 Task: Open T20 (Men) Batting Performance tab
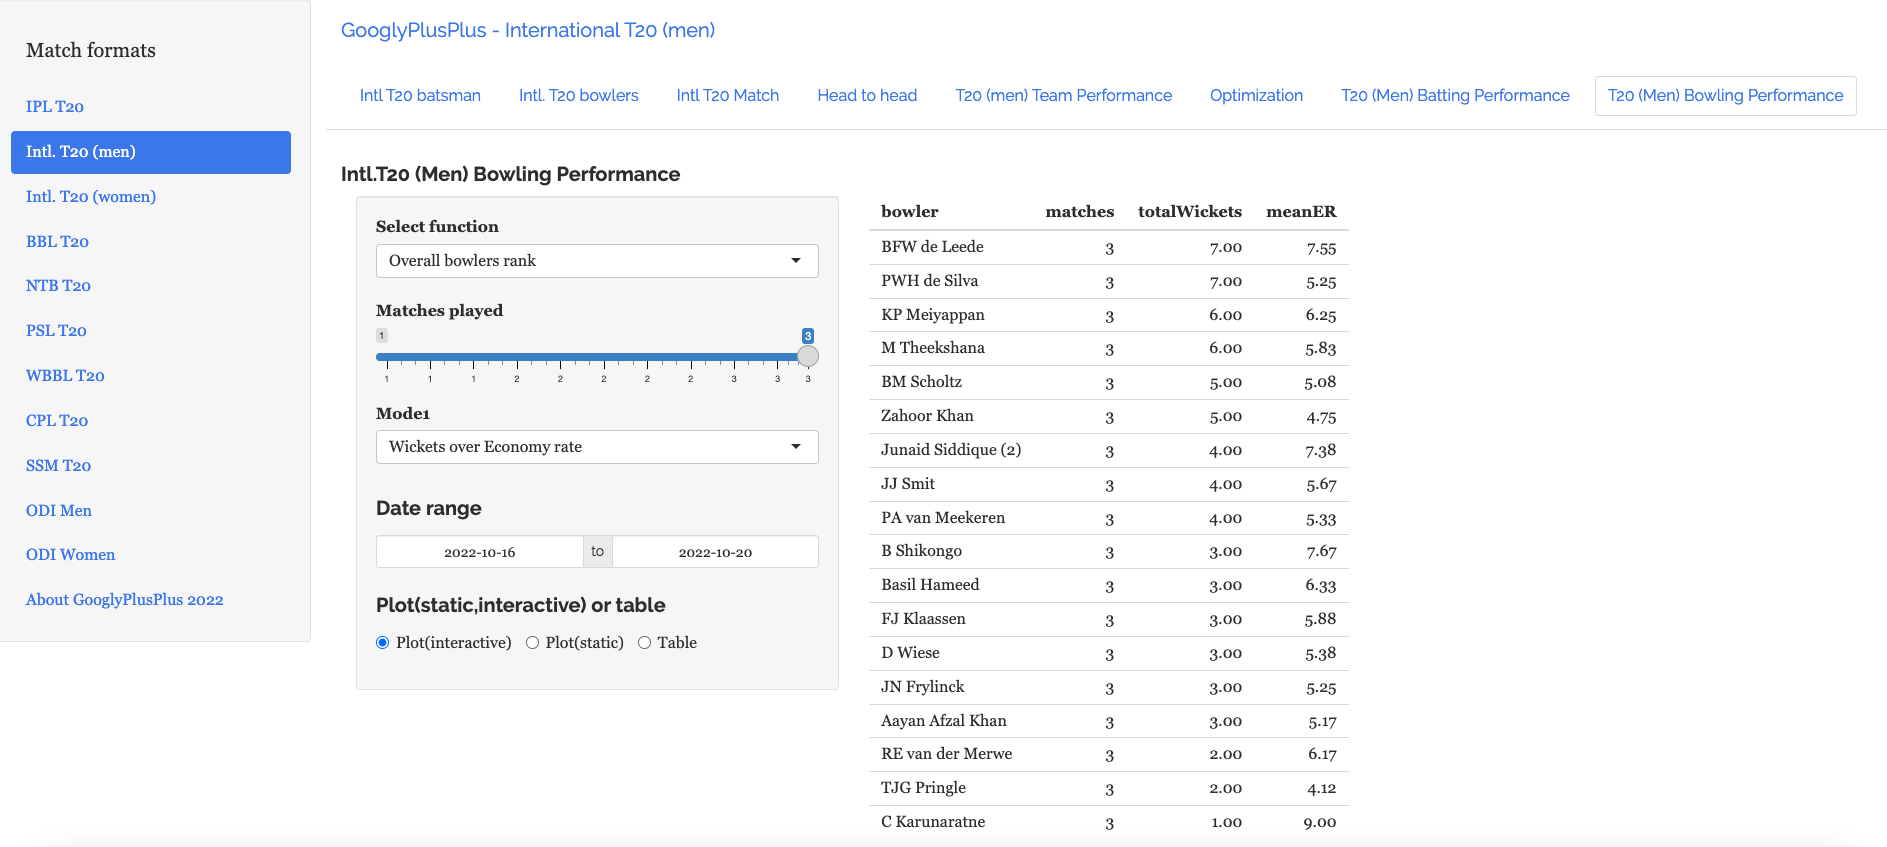[x=1455, y=96]
